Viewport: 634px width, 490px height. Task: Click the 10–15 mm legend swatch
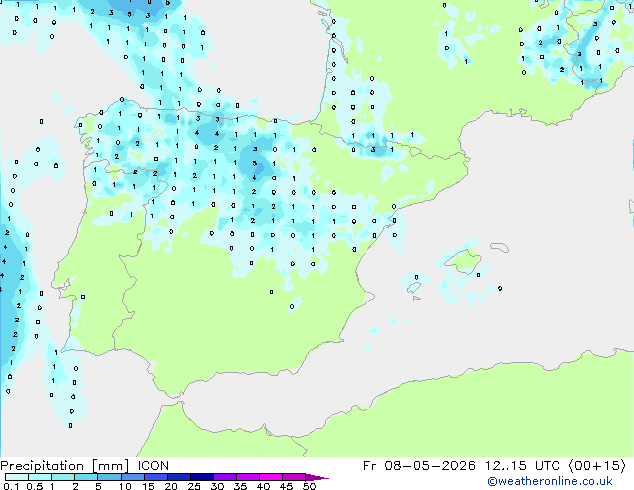point(133,477)
